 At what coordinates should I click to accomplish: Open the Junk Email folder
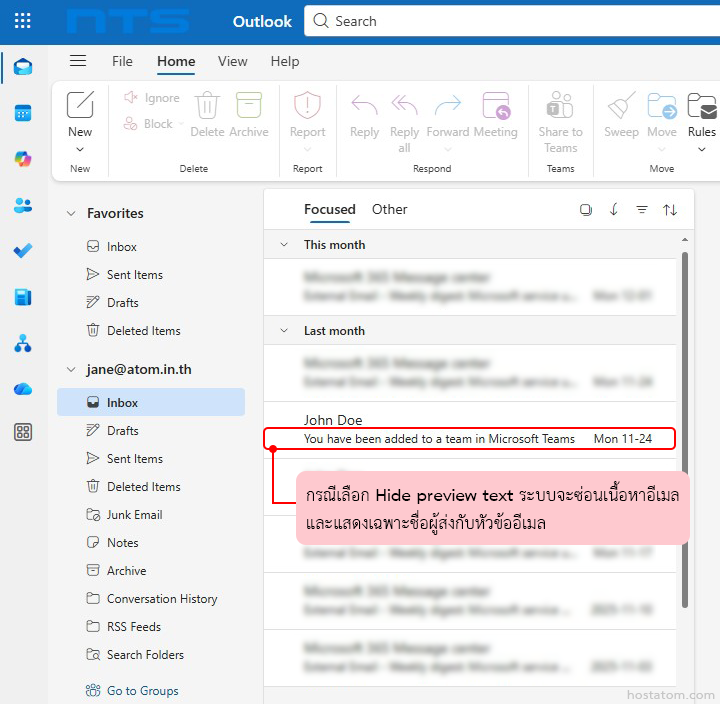click(x=151, y=514)
